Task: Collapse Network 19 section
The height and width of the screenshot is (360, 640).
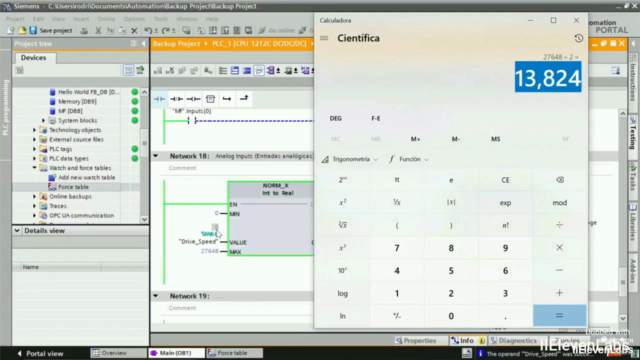Action: click(156, 296)
